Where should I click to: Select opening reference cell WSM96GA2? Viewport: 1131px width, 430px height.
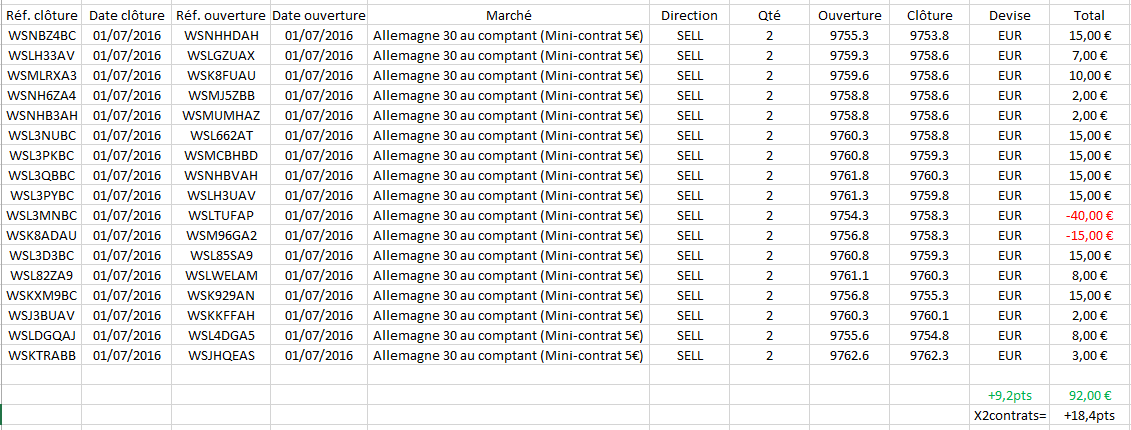point(220,235)
